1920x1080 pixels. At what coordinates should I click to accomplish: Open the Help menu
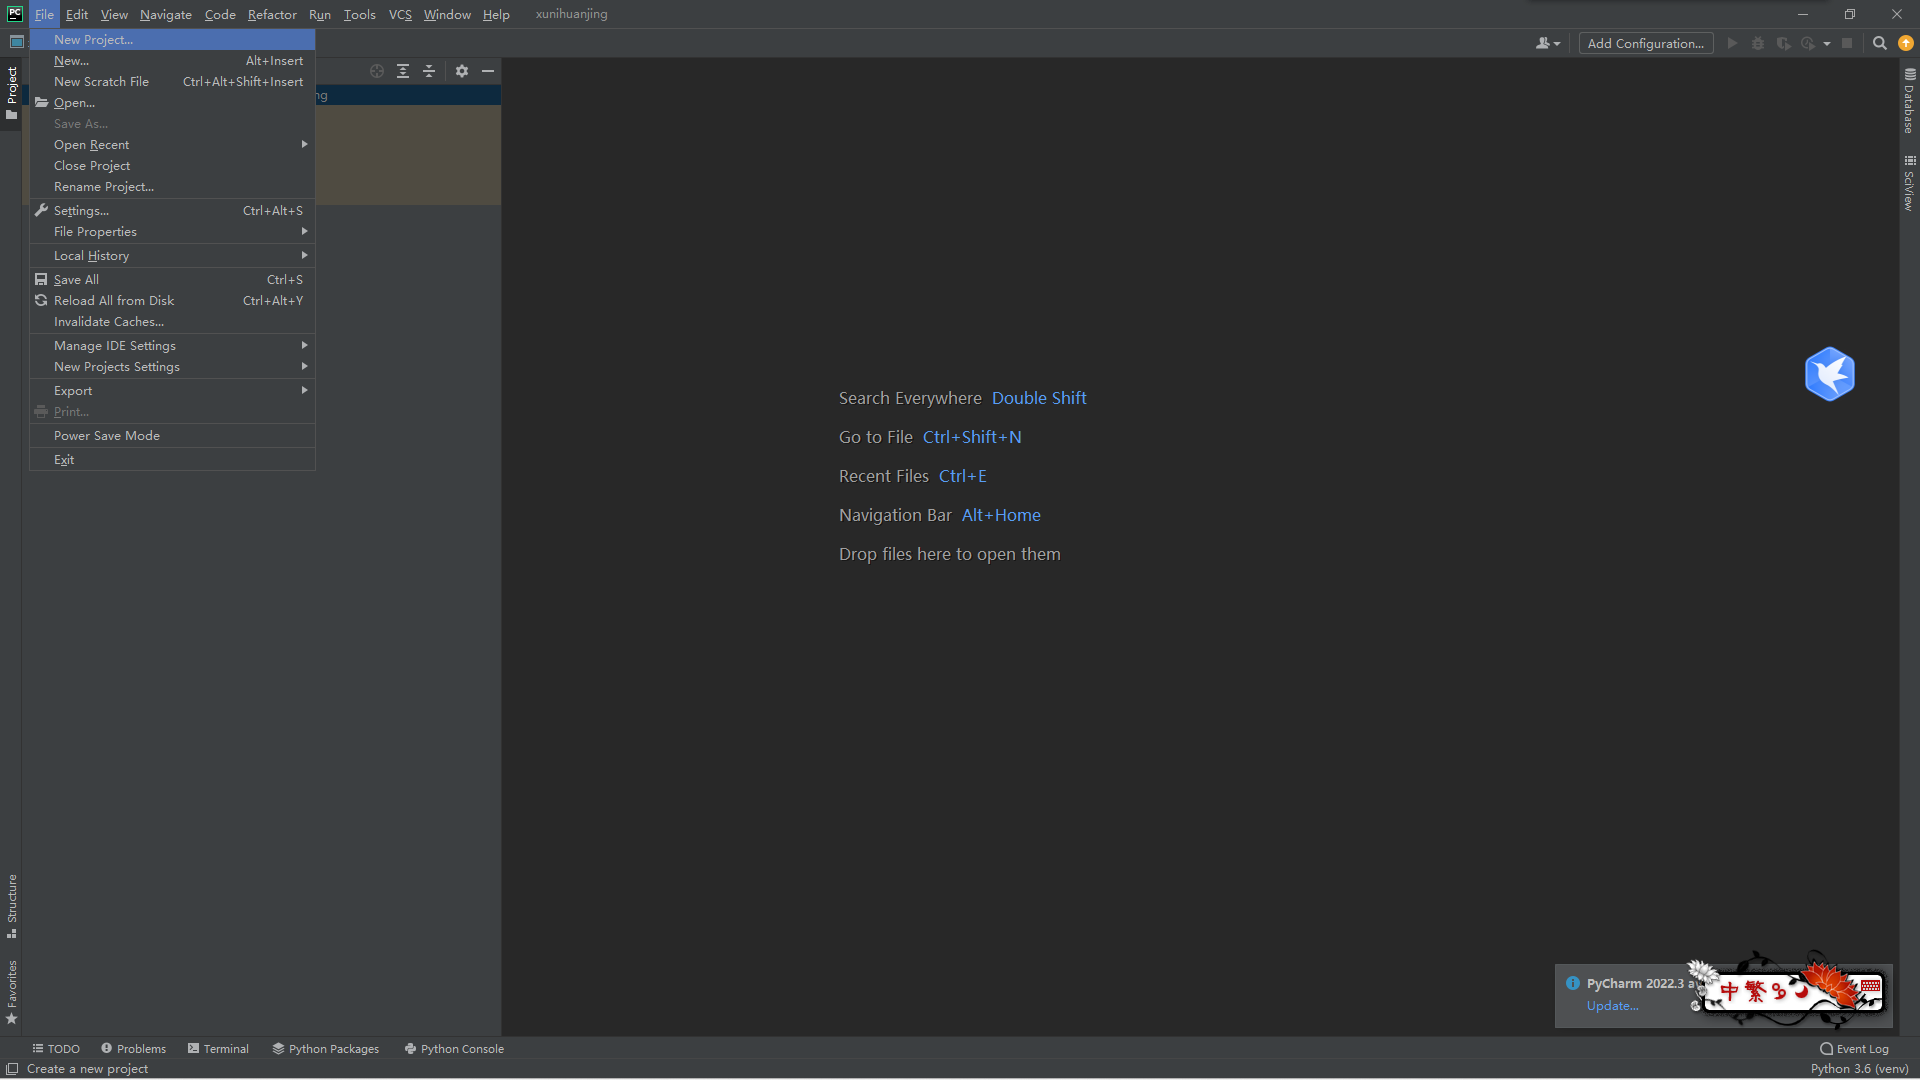pyautogui.click(x=496, y=14)
